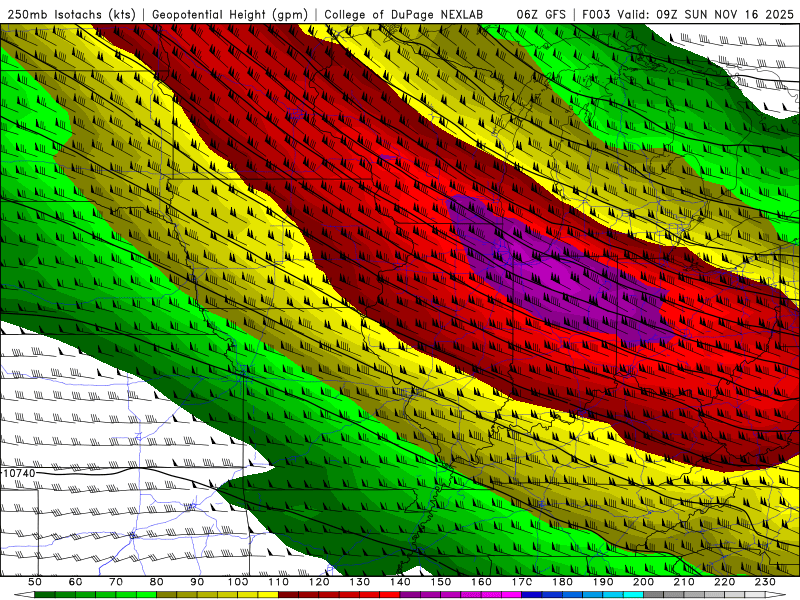Click the 'College of DuPage NEXLAB' label

pyautogui.click(x=404, y=14)
